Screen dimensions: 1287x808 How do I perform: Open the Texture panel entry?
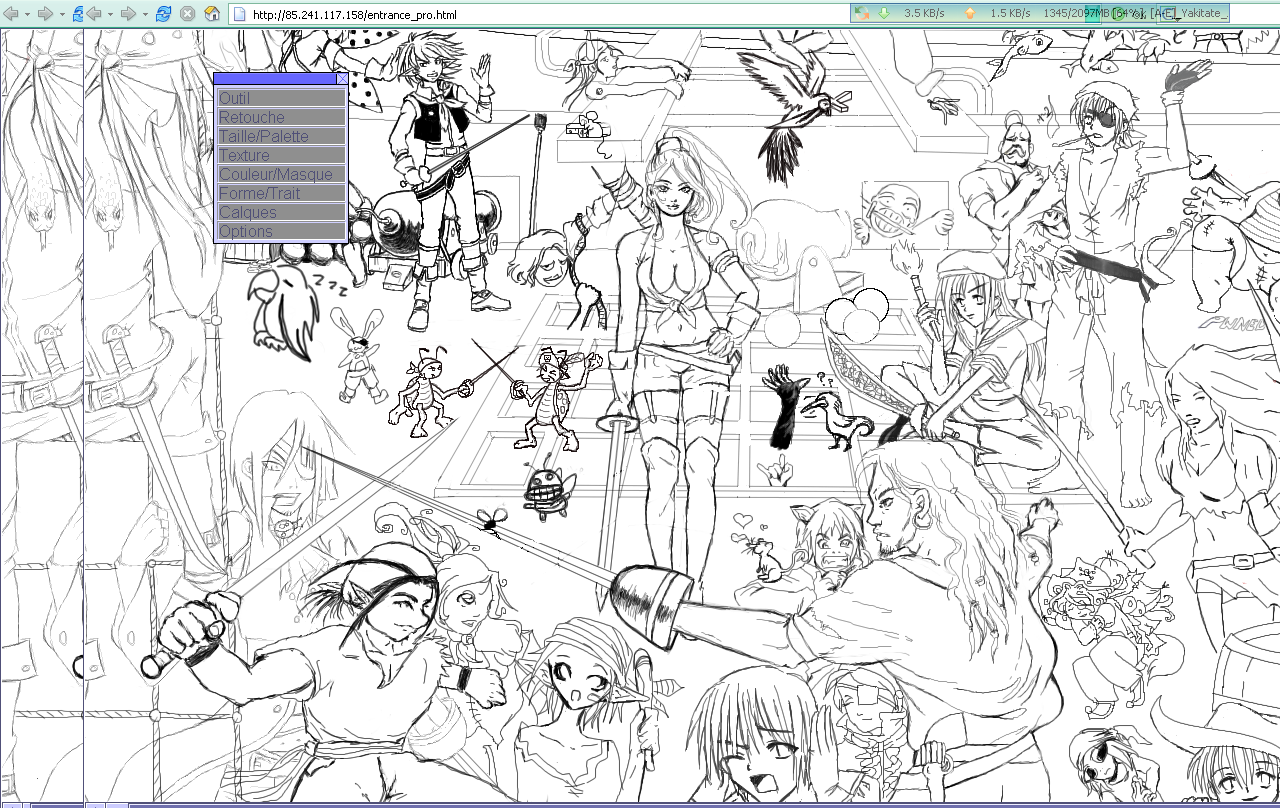[x=281, y=155]
